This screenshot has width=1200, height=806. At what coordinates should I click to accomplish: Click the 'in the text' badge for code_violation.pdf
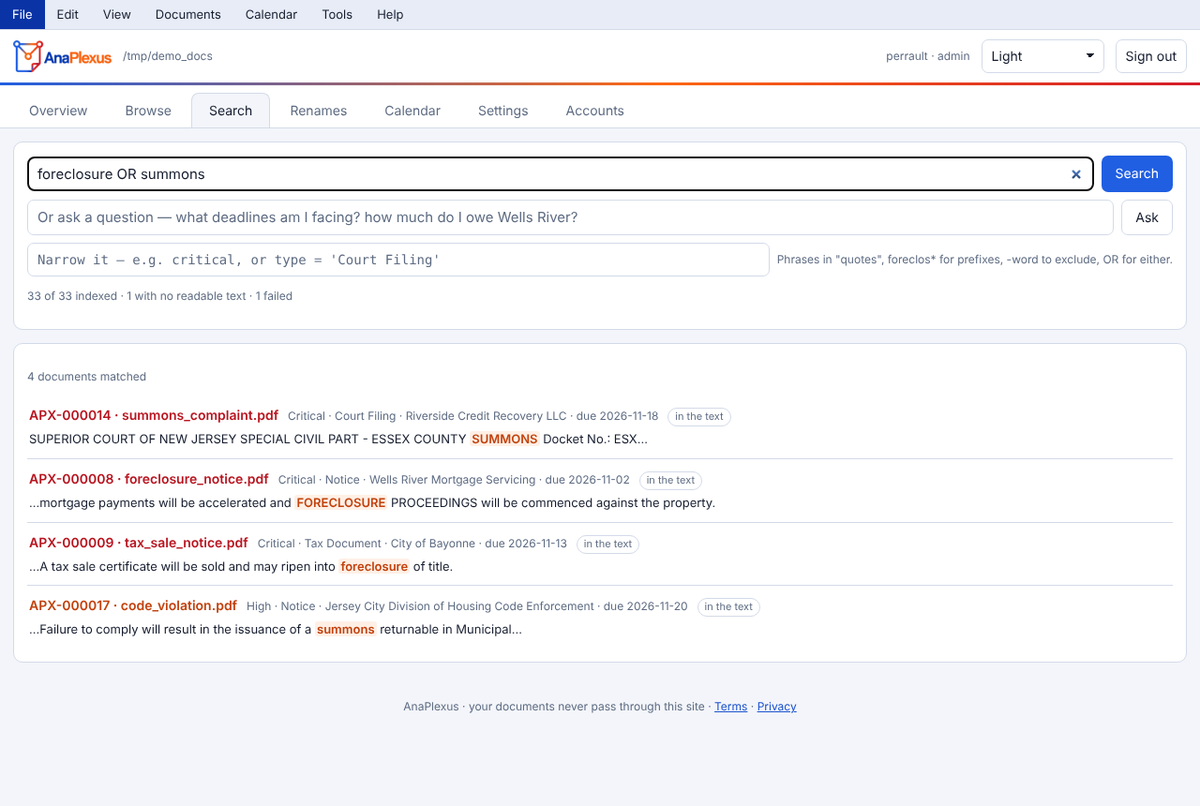[729, 606]
